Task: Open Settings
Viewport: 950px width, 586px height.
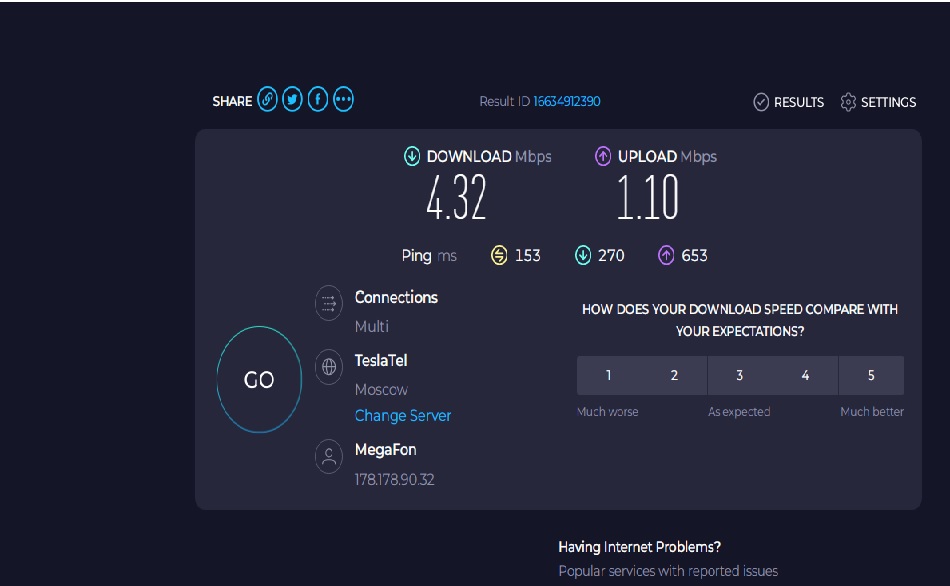Action: point(879,102)
